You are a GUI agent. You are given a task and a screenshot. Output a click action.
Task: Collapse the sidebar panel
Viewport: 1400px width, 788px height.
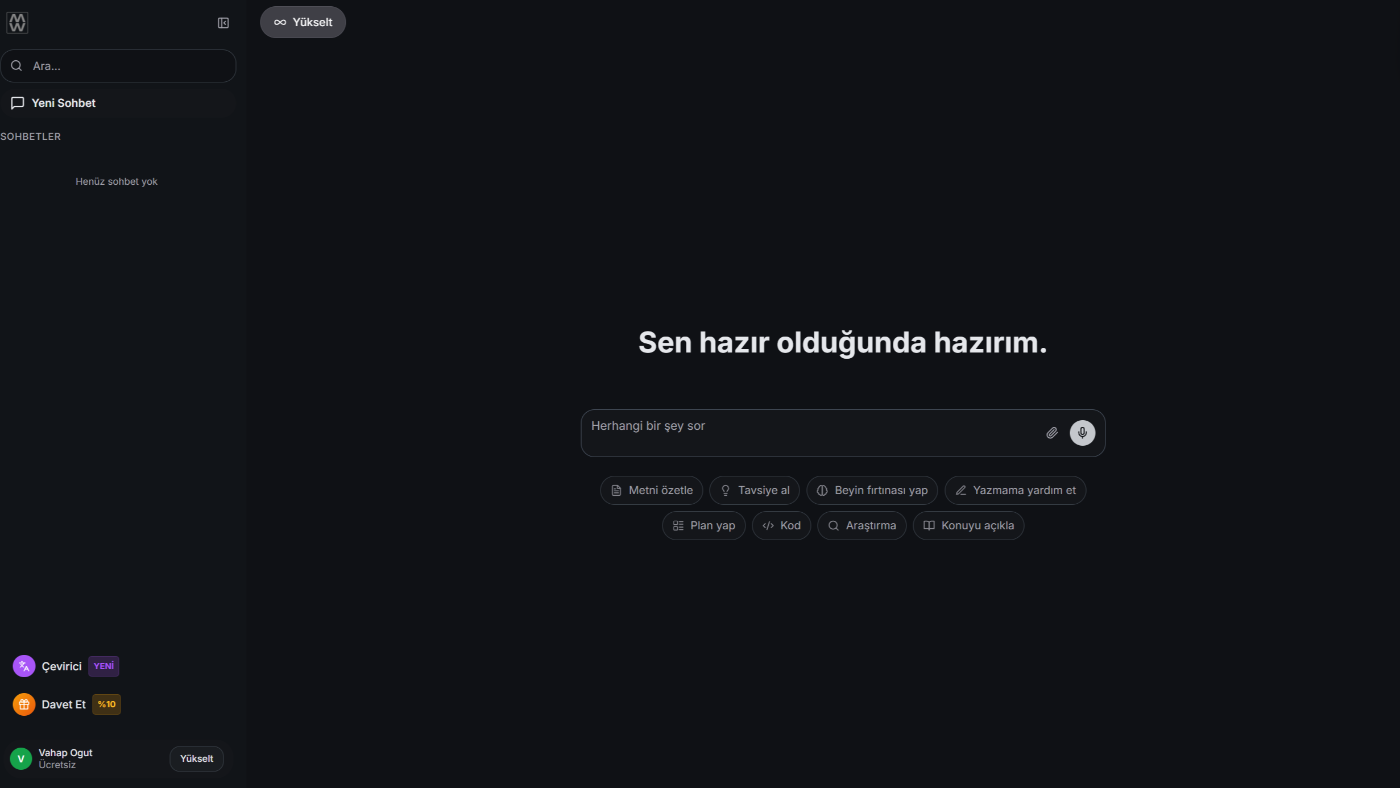(223, 23)
